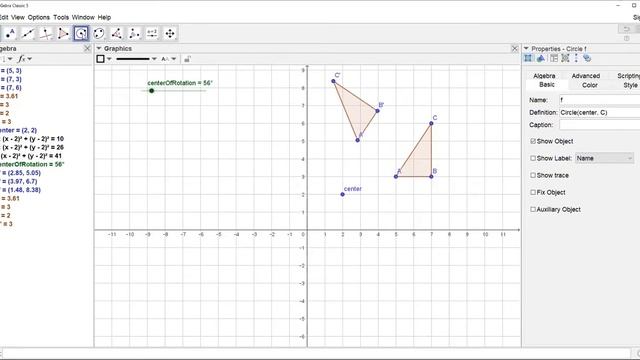640x360 pixels.
Task: Close the Algebra panel
Action: tap(87, 49)
